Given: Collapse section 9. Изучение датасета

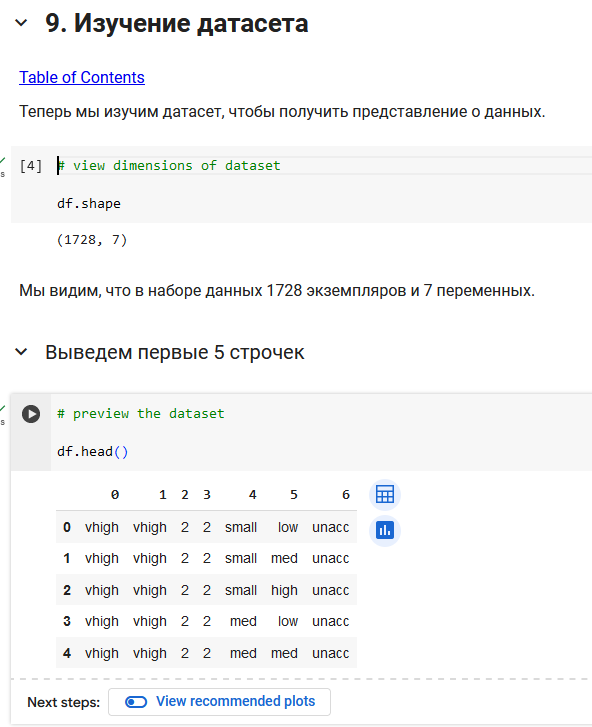Looking at the screenshot, I should click(21, 23).
